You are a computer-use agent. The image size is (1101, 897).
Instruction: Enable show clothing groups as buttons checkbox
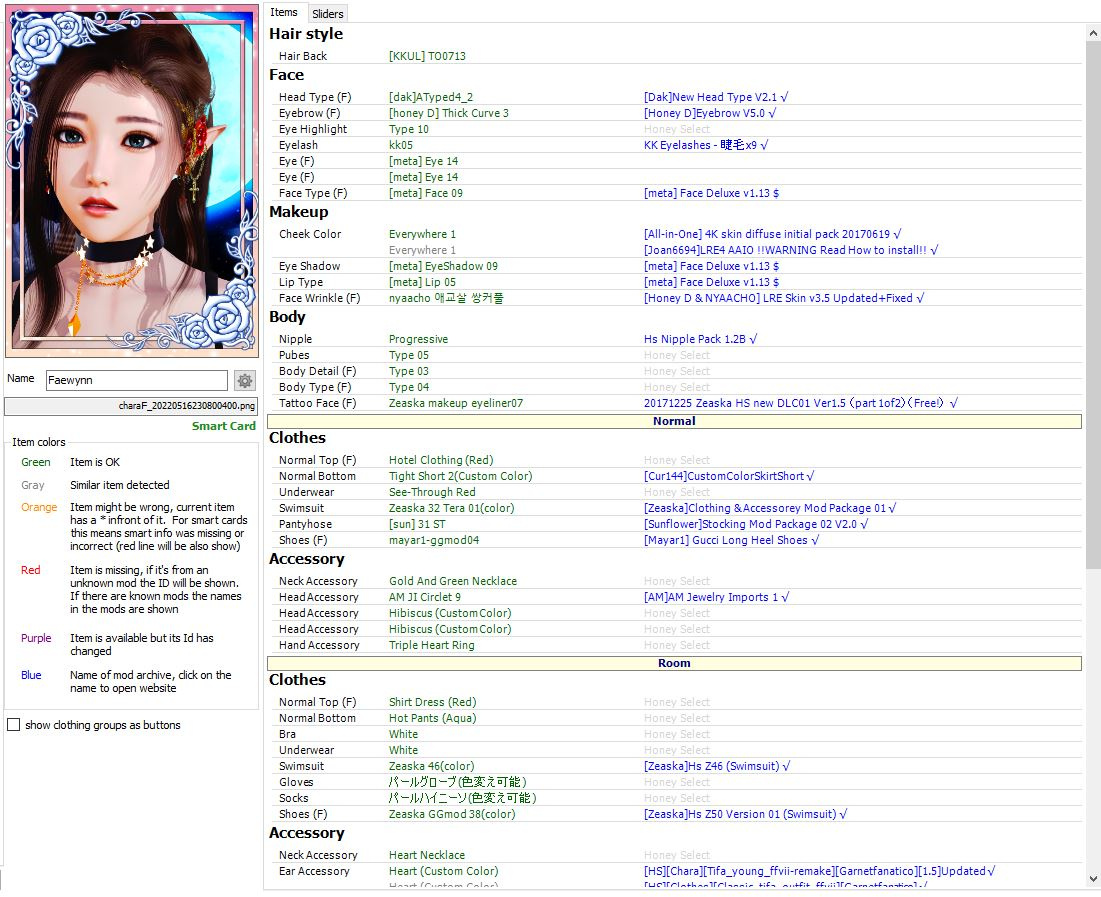click(13, 724)
